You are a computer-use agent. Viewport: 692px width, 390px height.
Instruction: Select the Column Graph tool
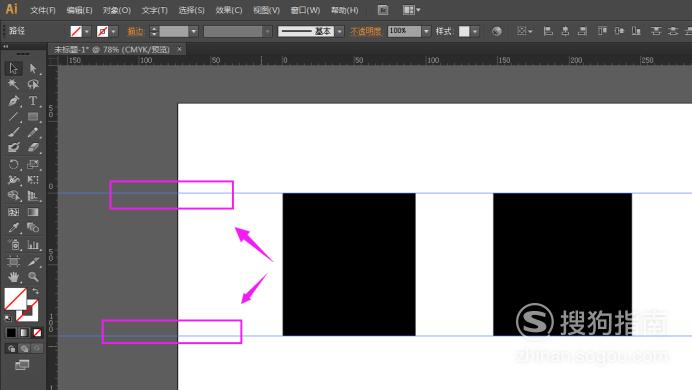coord(33,245)
